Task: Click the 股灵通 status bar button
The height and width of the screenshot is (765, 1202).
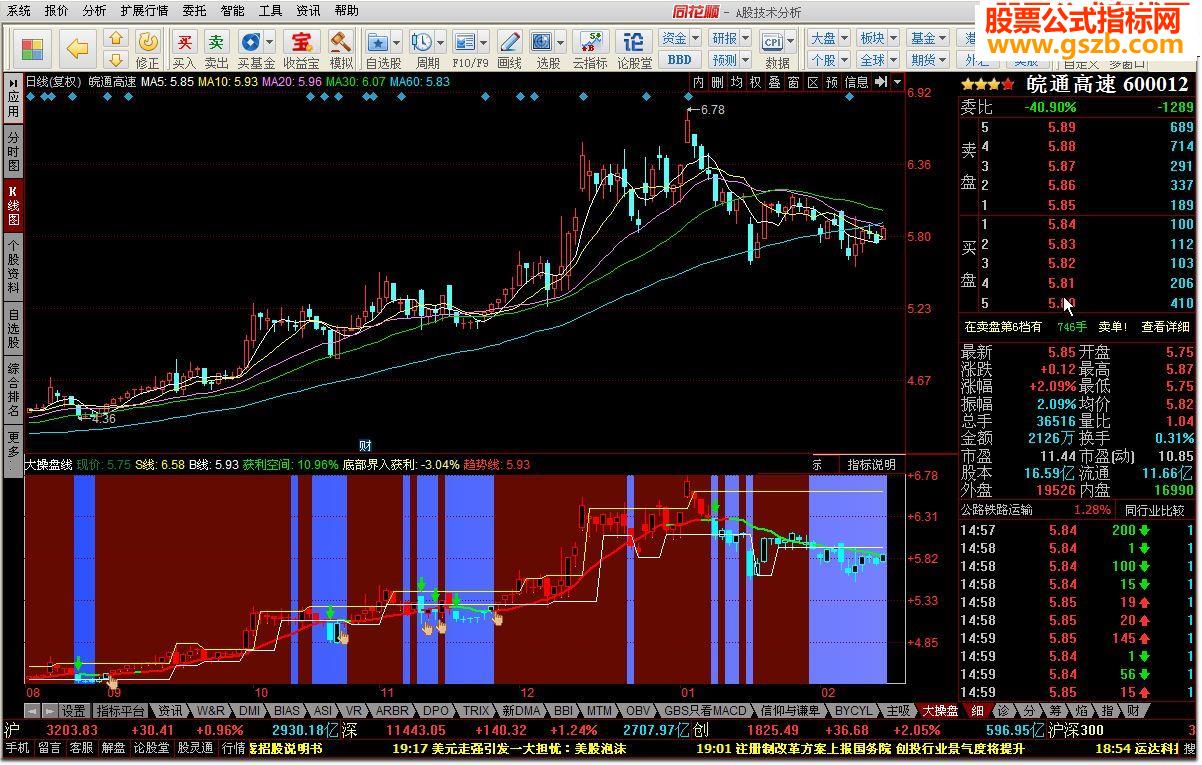Action: click(195, 747)
